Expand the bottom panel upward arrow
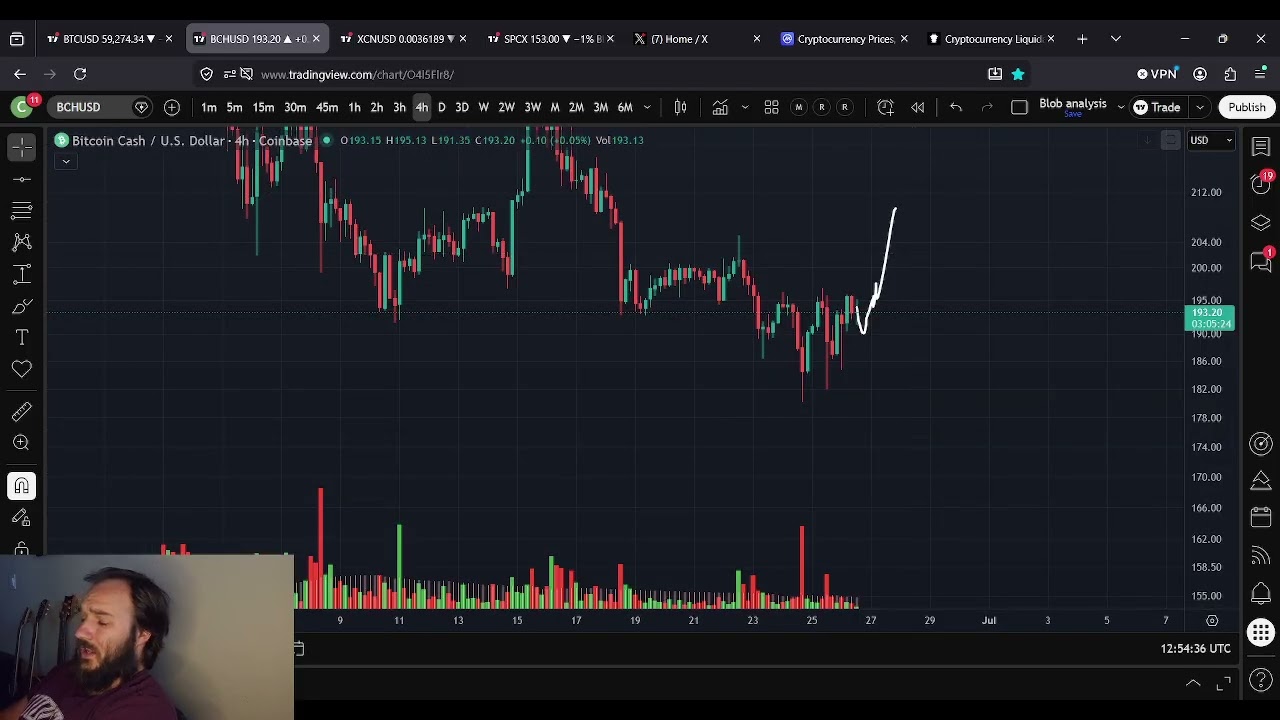The width and height of the screenshot is (1280, 720). click(x=1192, y=683)
